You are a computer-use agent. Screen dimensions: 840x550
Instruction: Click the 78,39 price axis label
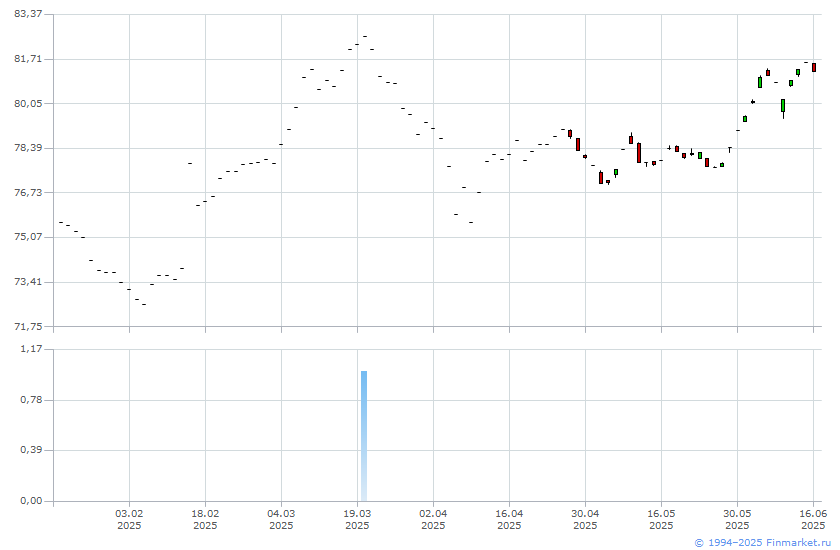click(x=28, y=147)
